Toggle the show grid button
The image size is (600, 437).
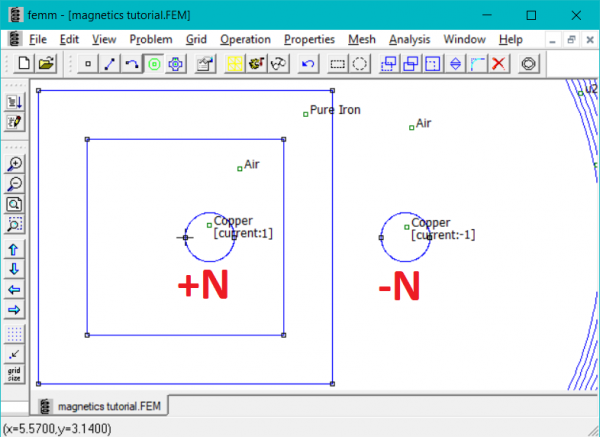(x=15, y=334)
